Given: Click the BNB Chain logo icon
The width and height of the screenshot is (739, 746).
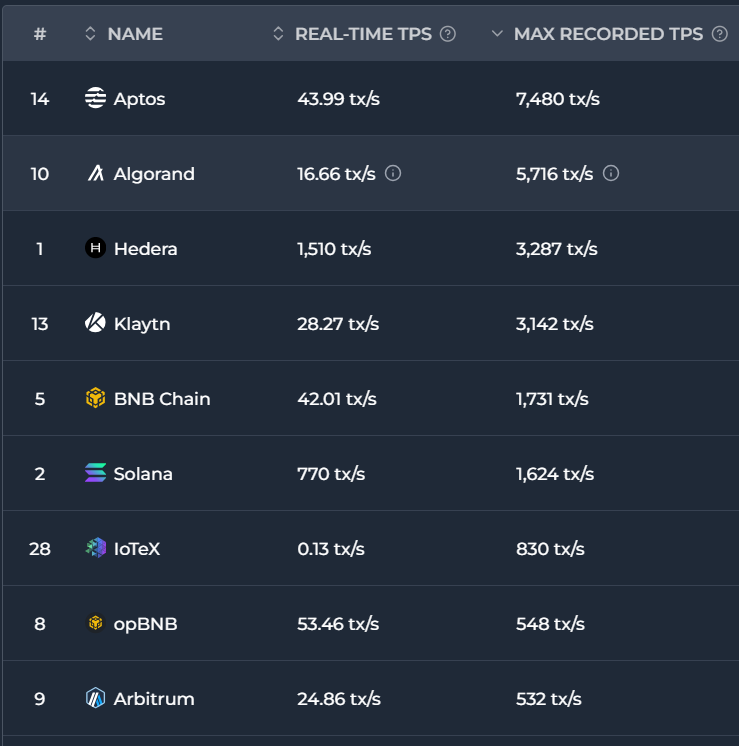Looking at the screenshot, I should (x=95, y=398).
